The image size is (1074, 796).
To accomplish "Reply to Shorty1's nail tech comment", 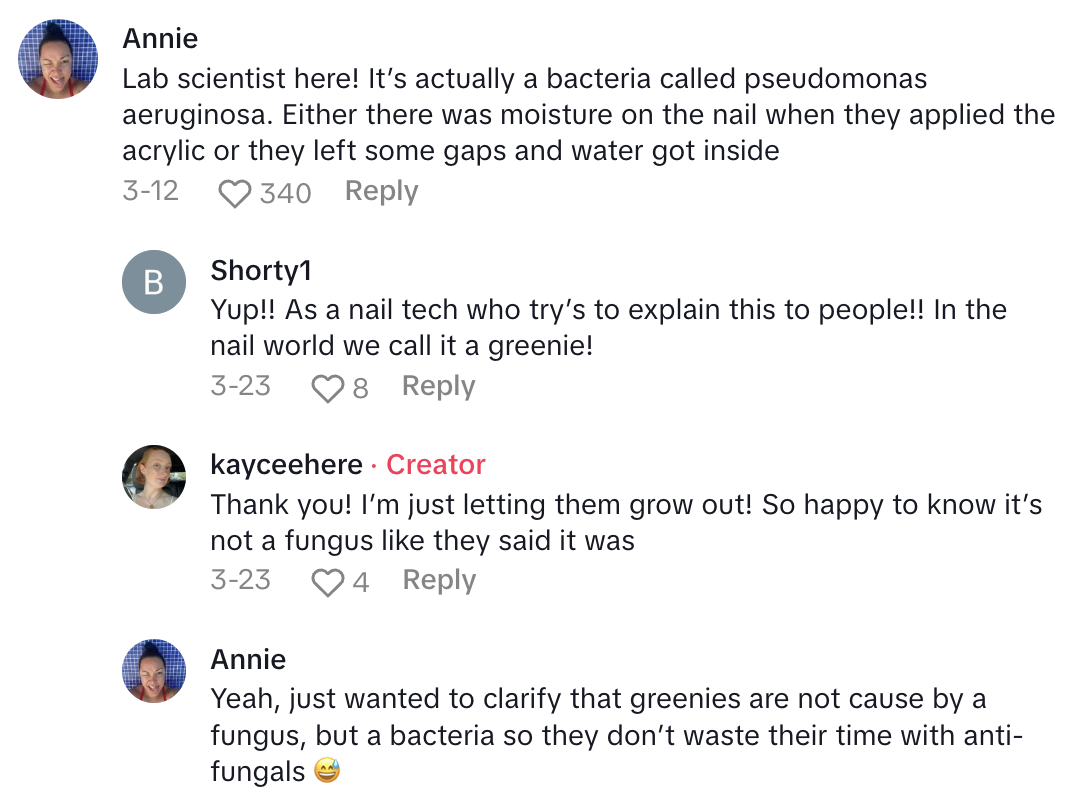I will pos(438,386).
